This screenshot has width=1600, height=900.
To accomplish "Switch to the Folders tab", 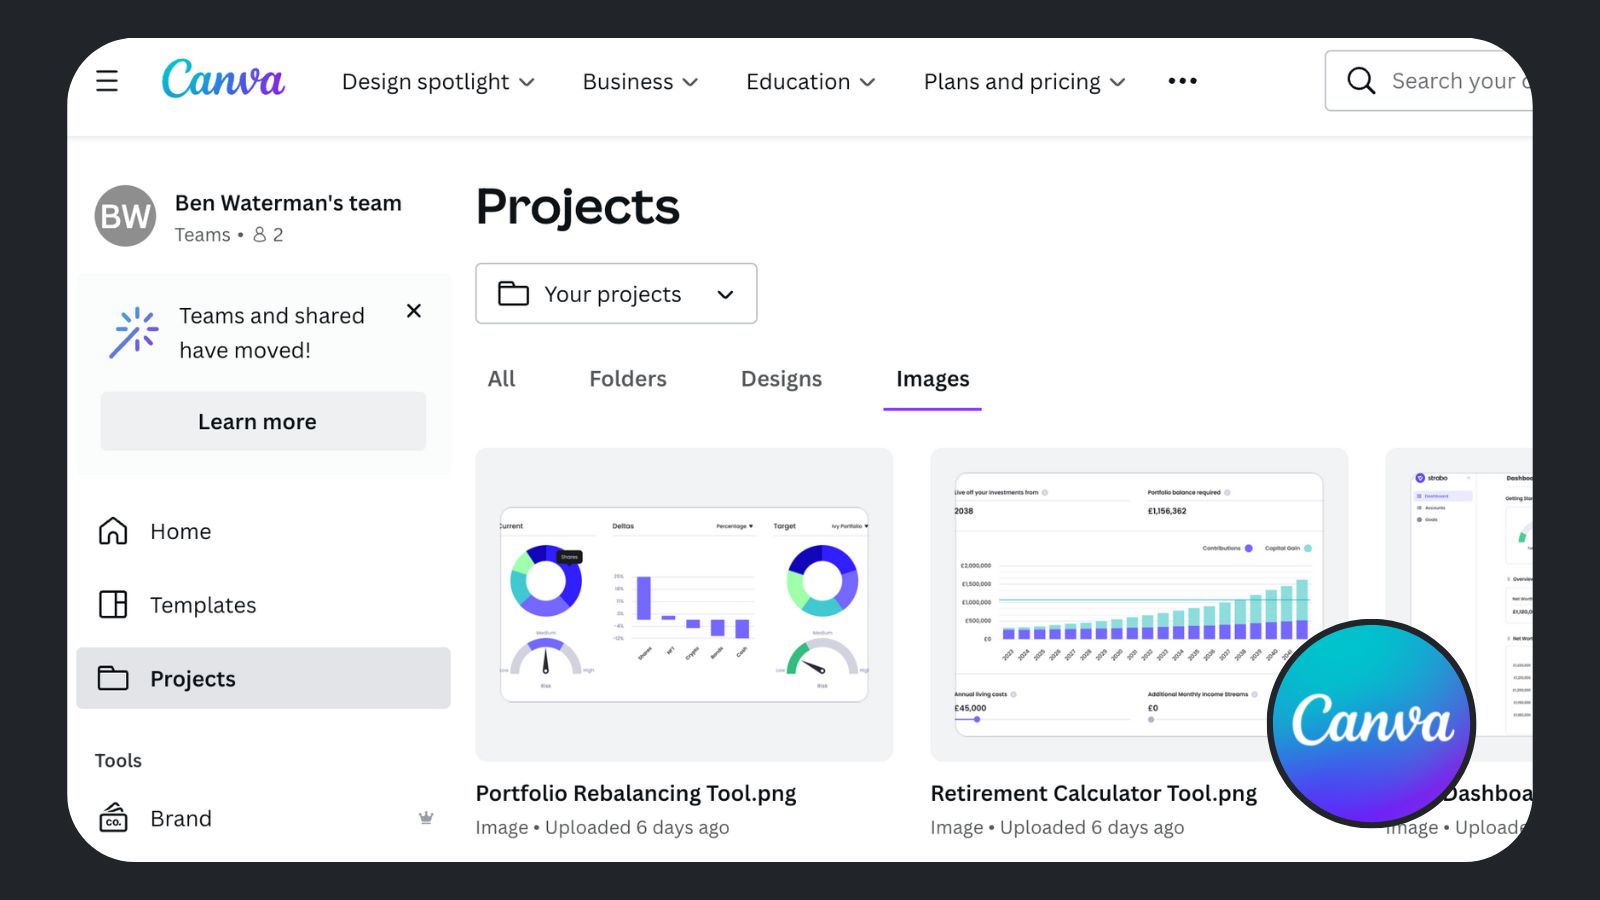I will 628,379.
